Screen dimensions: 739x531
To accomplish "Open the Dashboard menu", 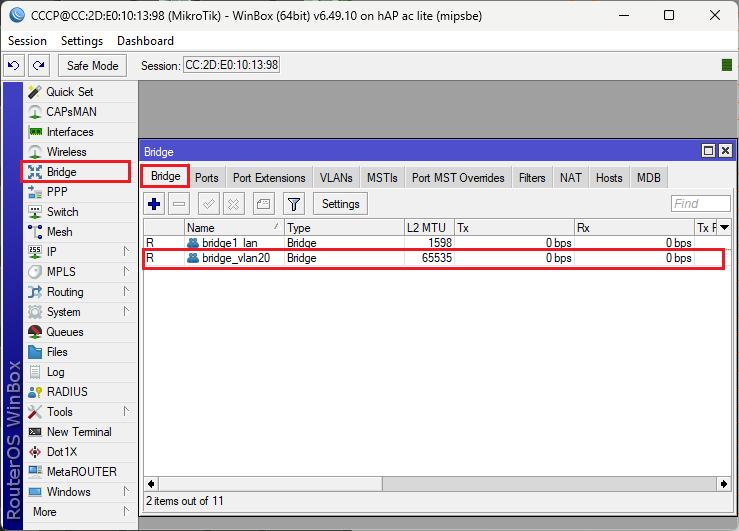I will 145,41.
